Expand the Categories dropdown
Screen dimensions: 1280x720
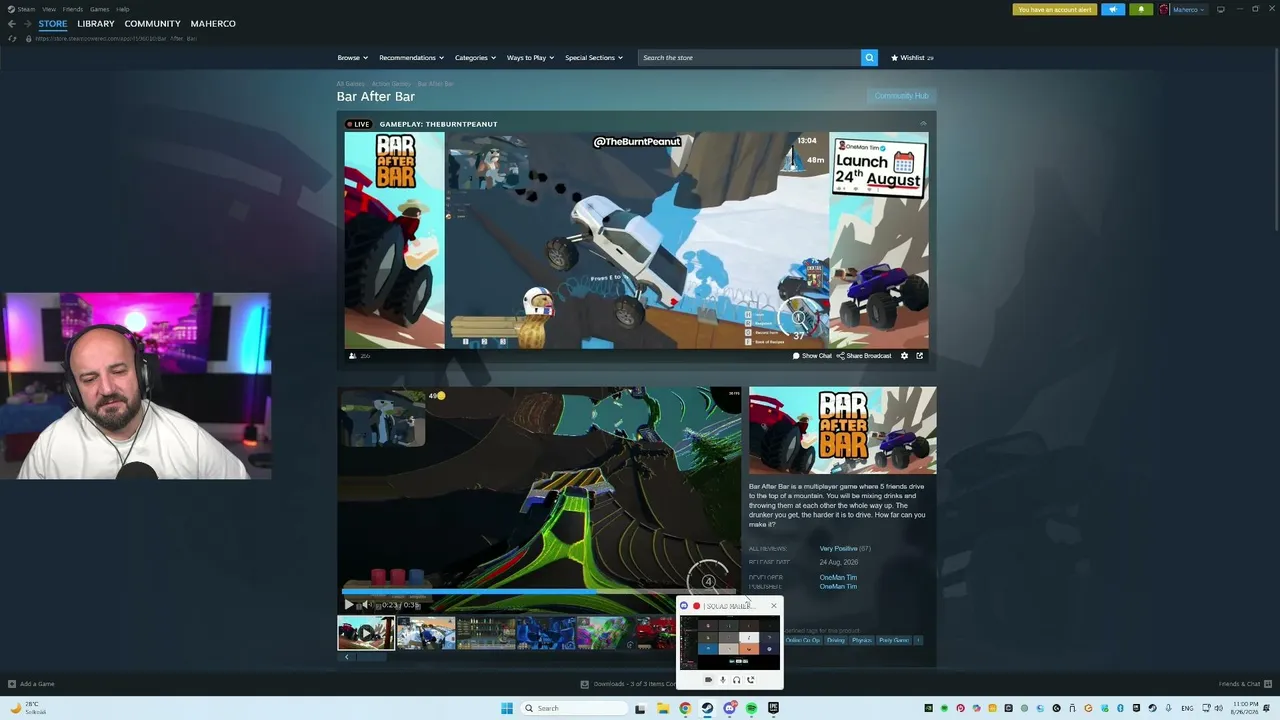[x=475, y=58]
